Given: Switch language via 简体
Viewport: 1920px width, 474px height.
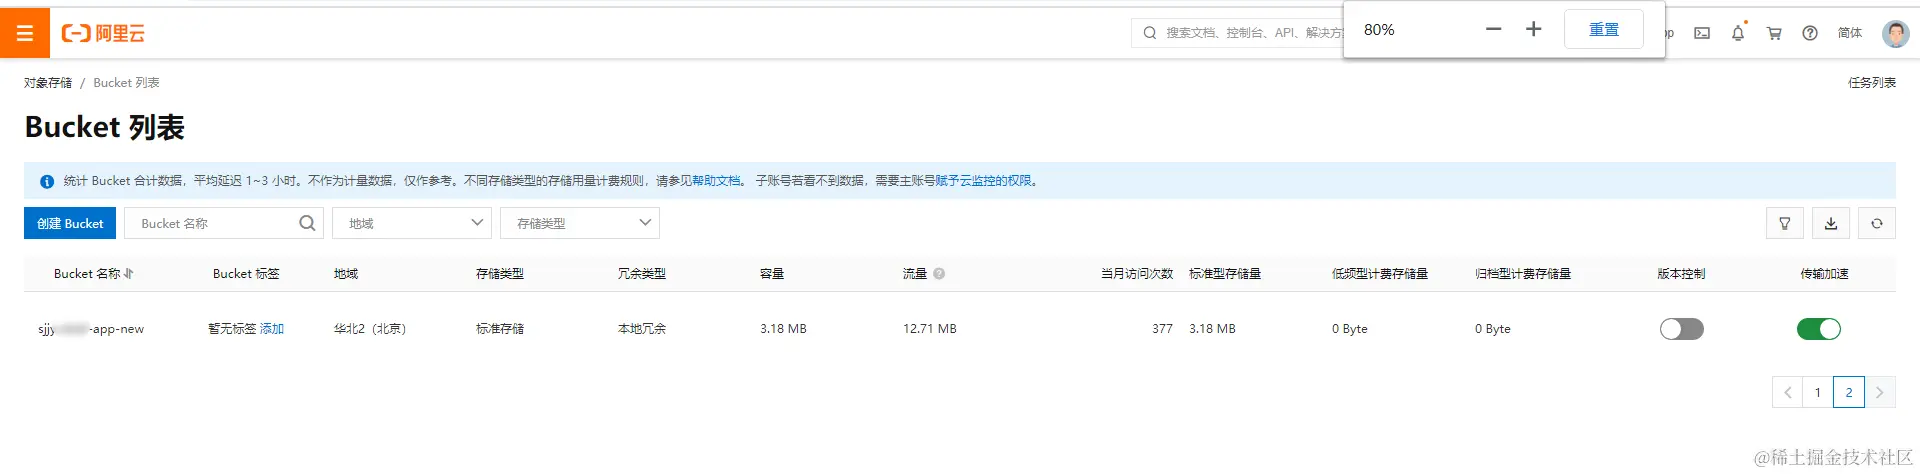Looking at the screenshot, I should click(1850, 33).
